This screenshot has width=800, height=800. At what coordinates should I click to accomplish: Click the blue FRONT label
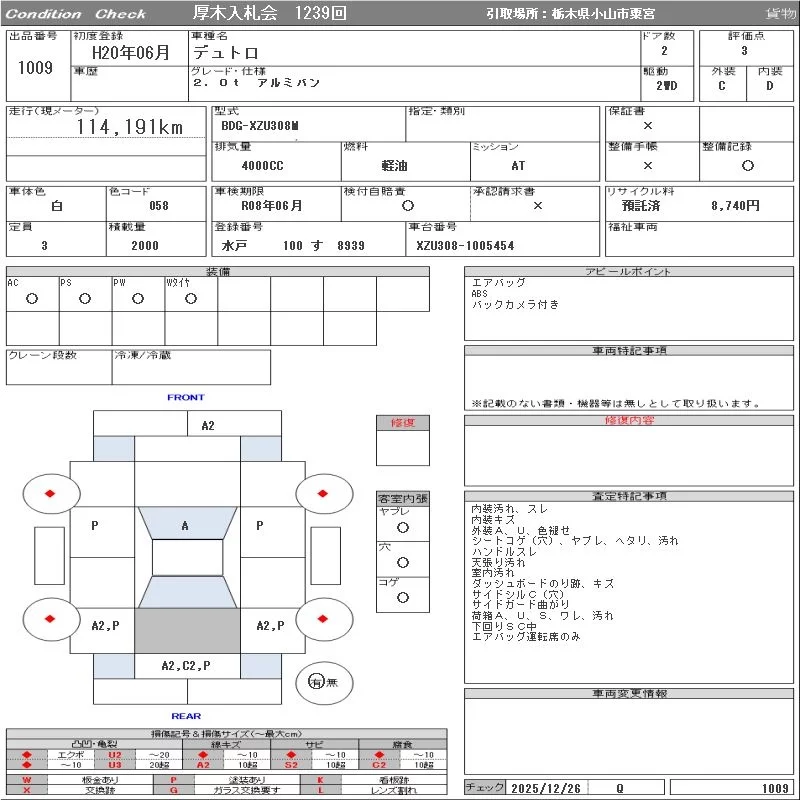(186, 397)
